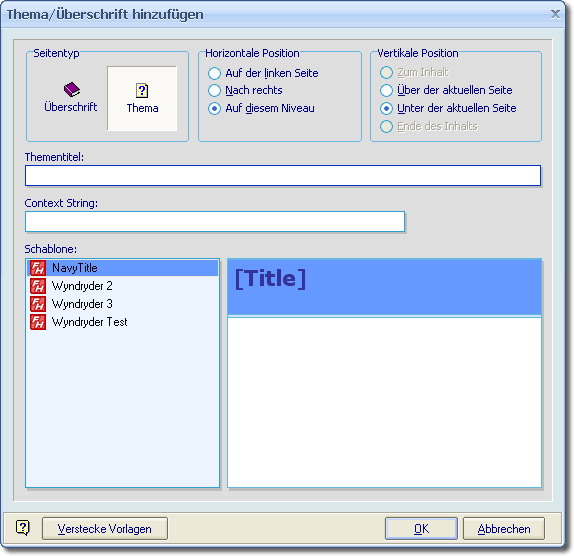The width and height of the screenshot is (574, 556).
Task: Click the Wyndryder 3 template icon
Action: pos(38,304)
